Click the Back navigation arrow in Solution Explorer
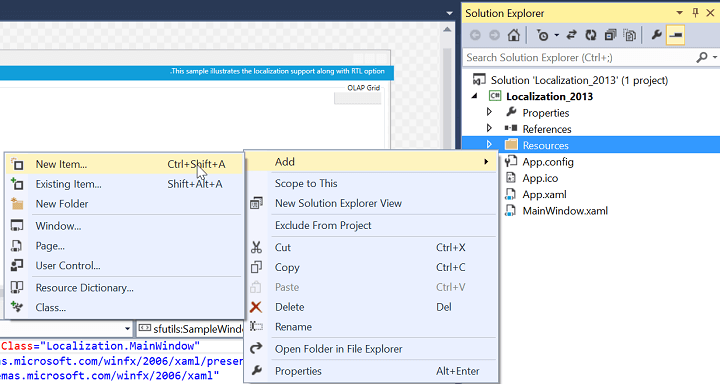The height and width of the screenshot is (384, 720). (x=475, y=35)
